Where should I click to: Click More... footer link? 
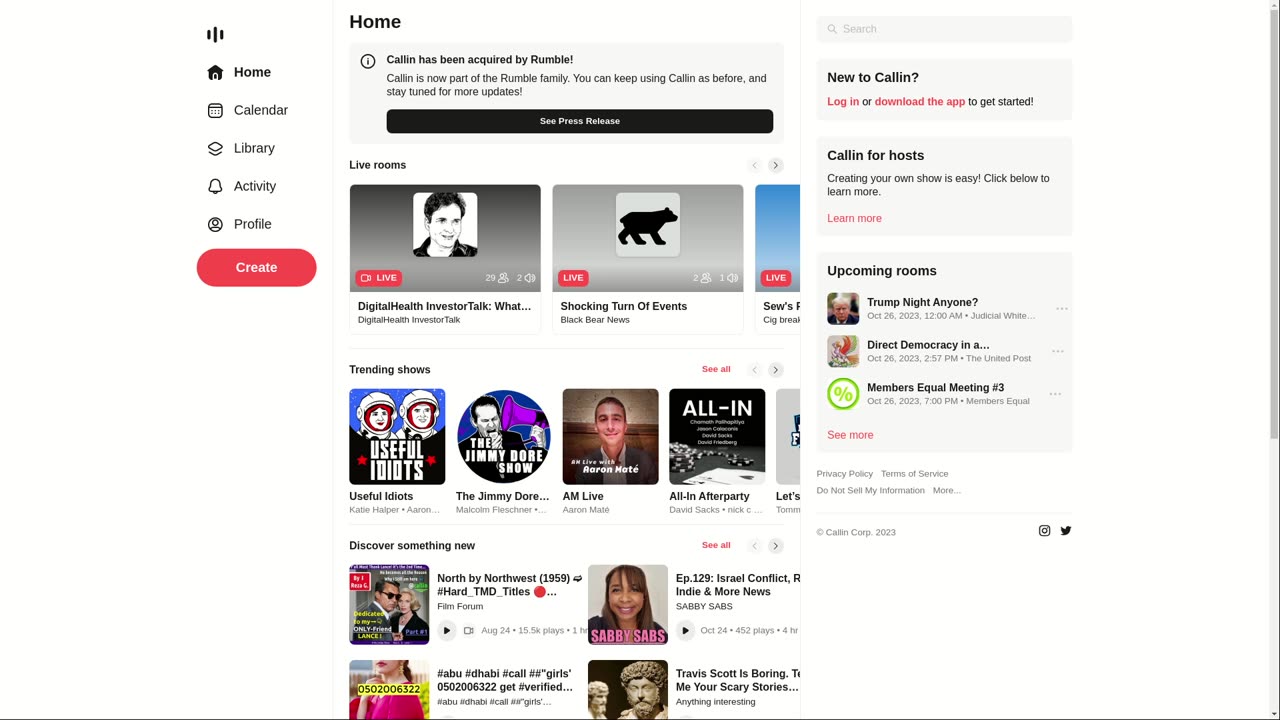[947, 491]
